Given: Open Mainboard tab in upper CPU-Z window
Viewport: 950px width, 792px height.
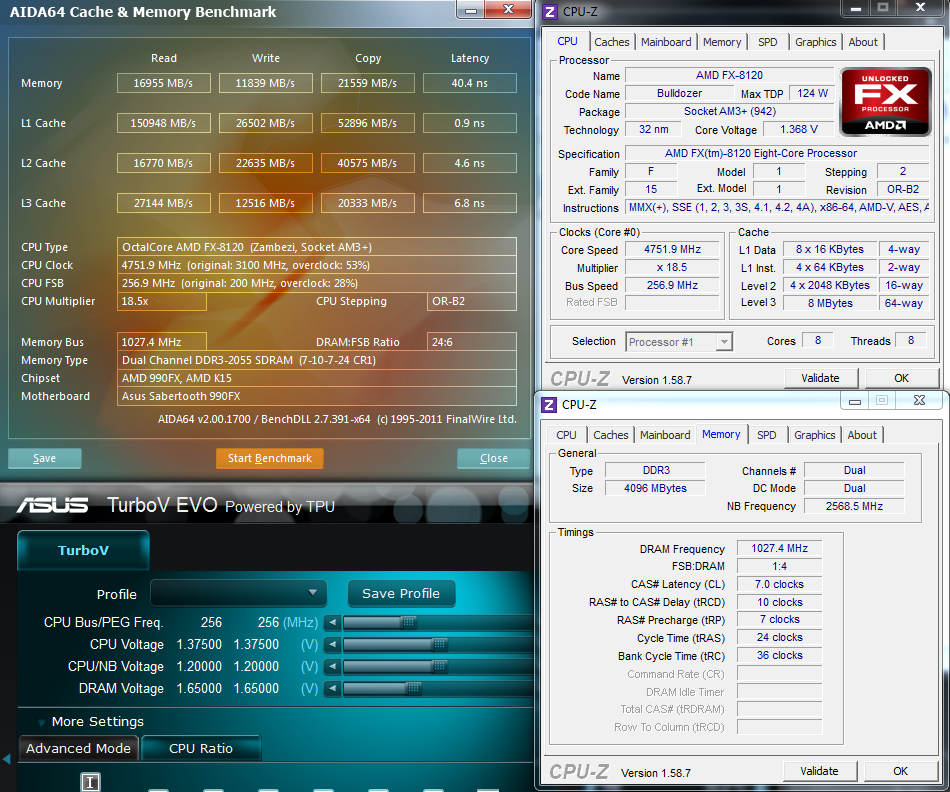Looking at the screenshot, I should (666, 42).
